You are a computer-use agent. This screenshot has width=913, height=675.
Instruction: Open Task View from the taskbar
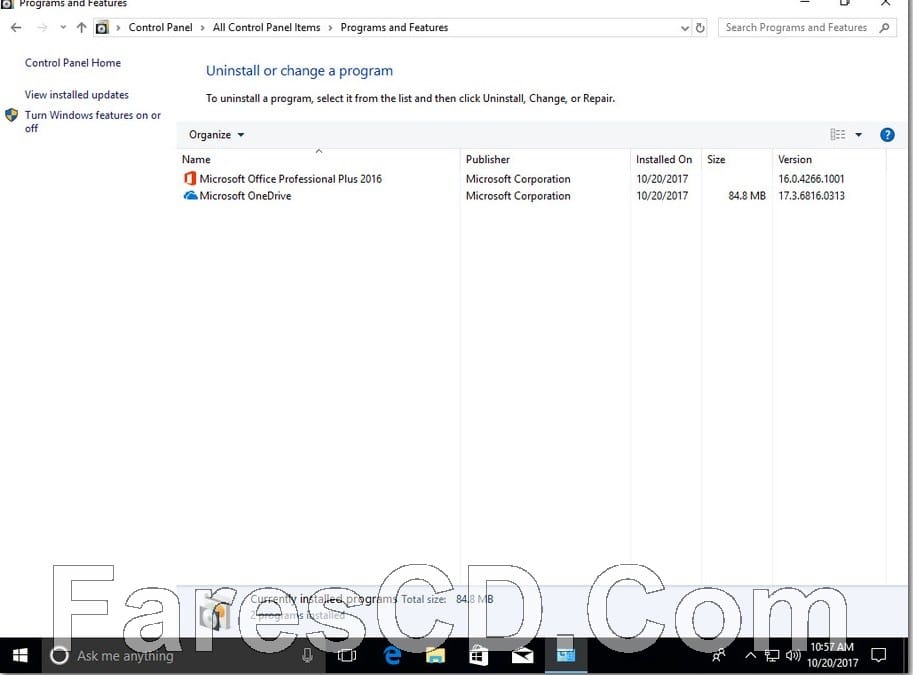click(347, 656)
